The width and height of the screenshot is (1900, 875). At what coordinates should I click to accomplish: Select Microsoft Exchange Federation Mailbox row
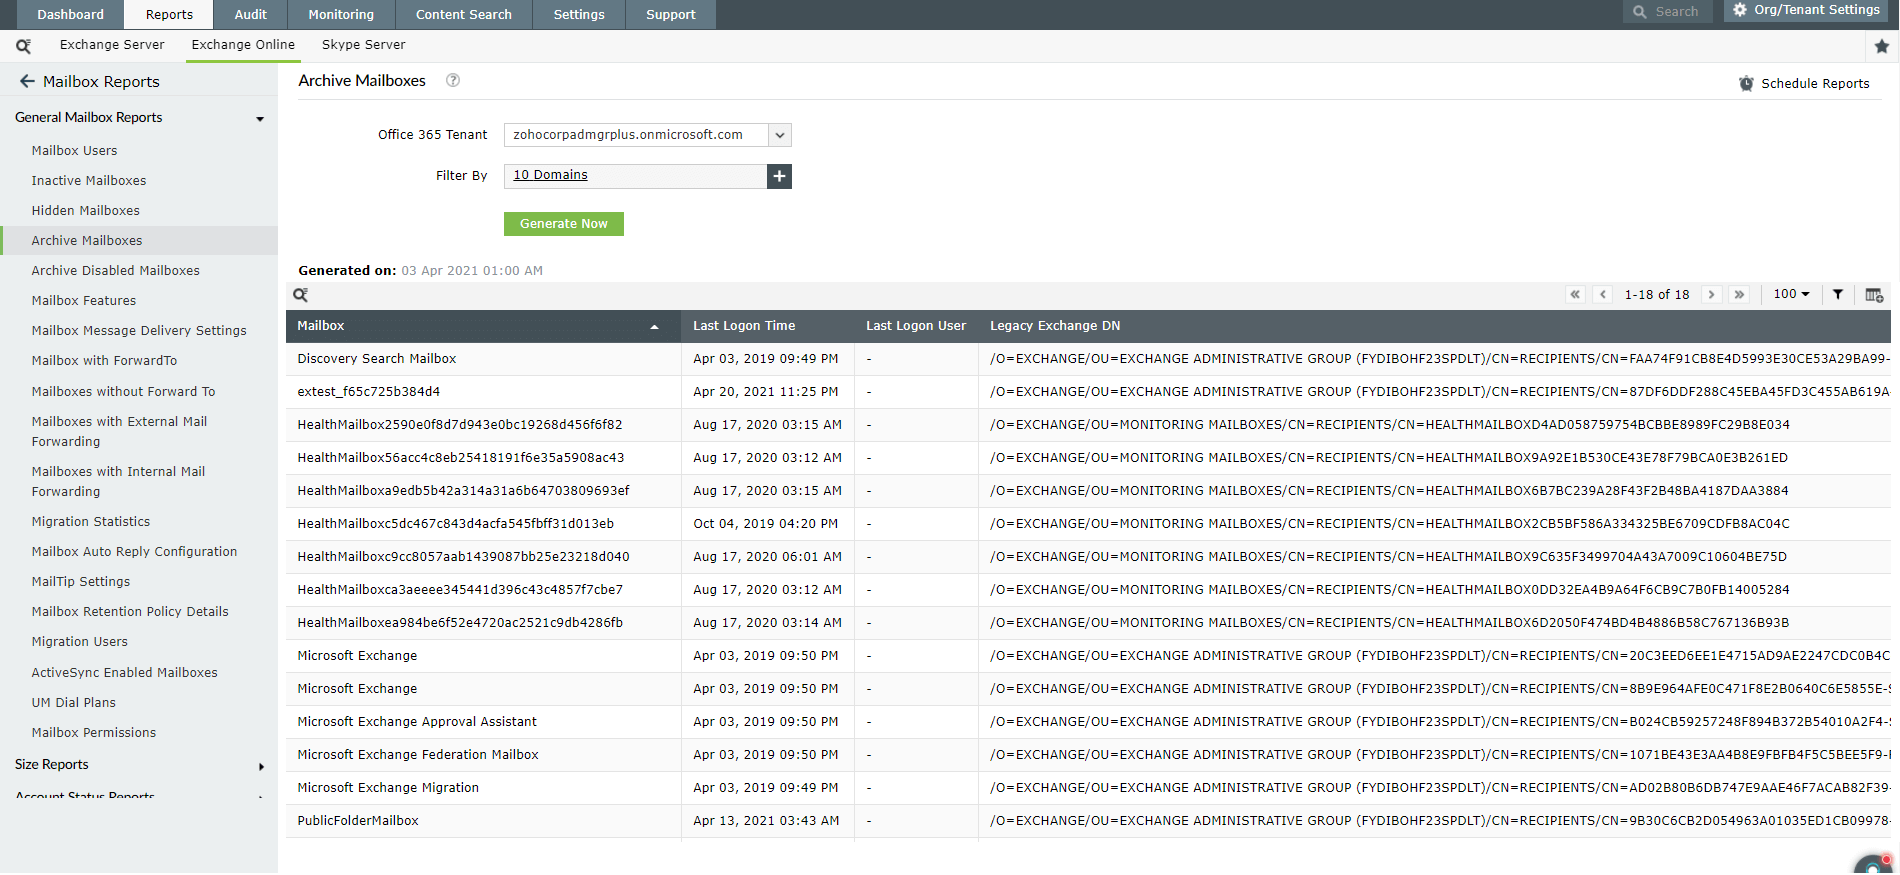pyautogui.click(x=1088, y=755)
